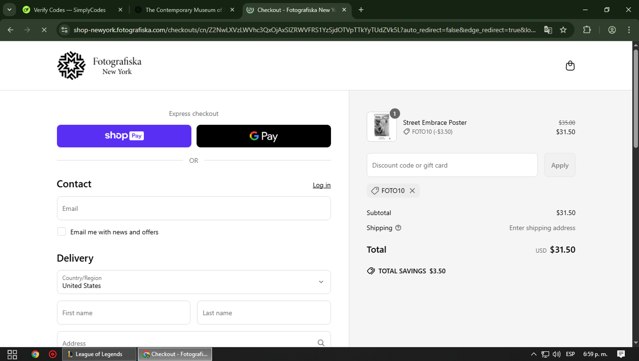The image size is (639, 361).
Task: Click the Street Embrace Poster thumbnail
Action: pyautogui.click(x=382, y=127)
